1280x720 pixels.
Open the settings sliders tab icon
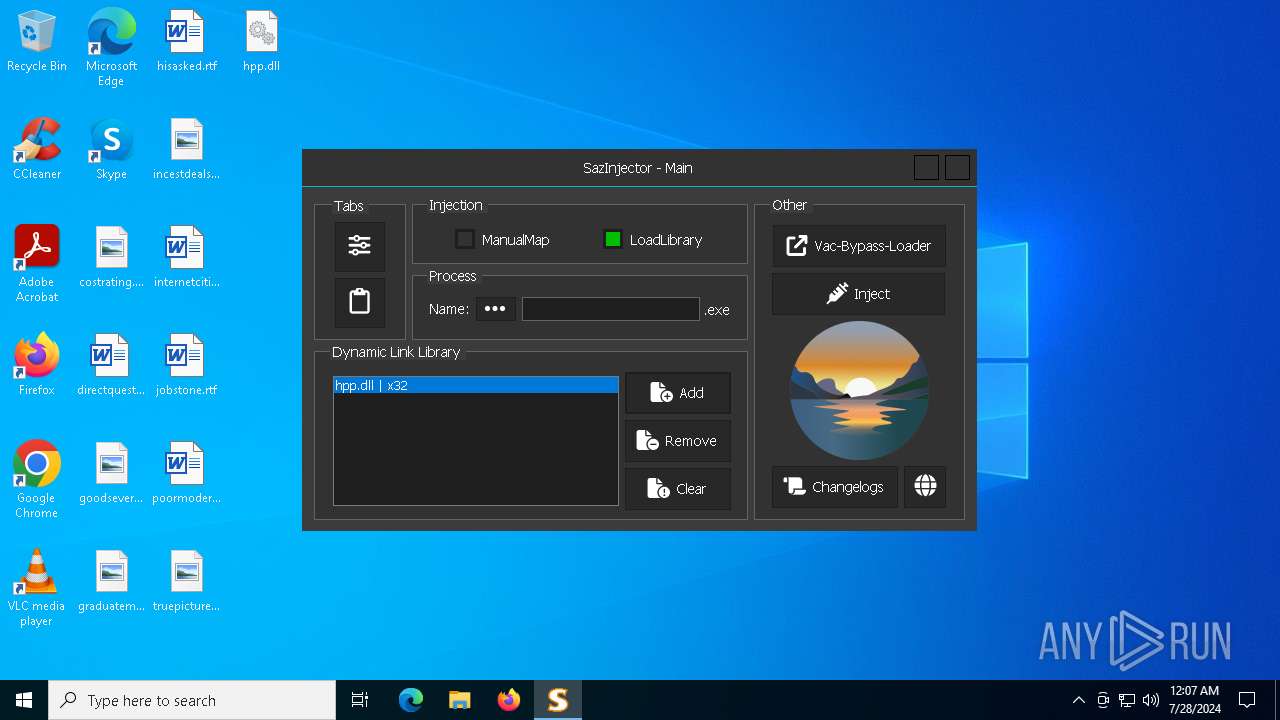pyautogui.click(x=360, y=246)
